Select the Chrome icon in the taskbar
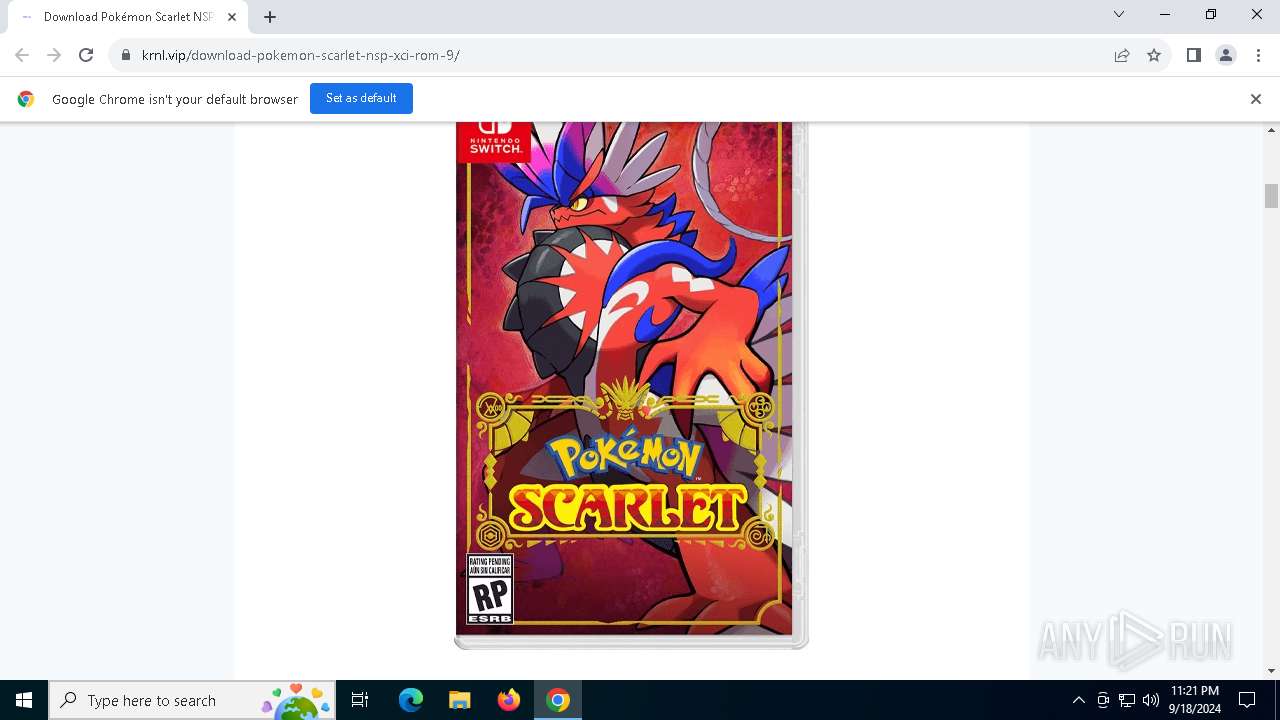 pos(558,700)
